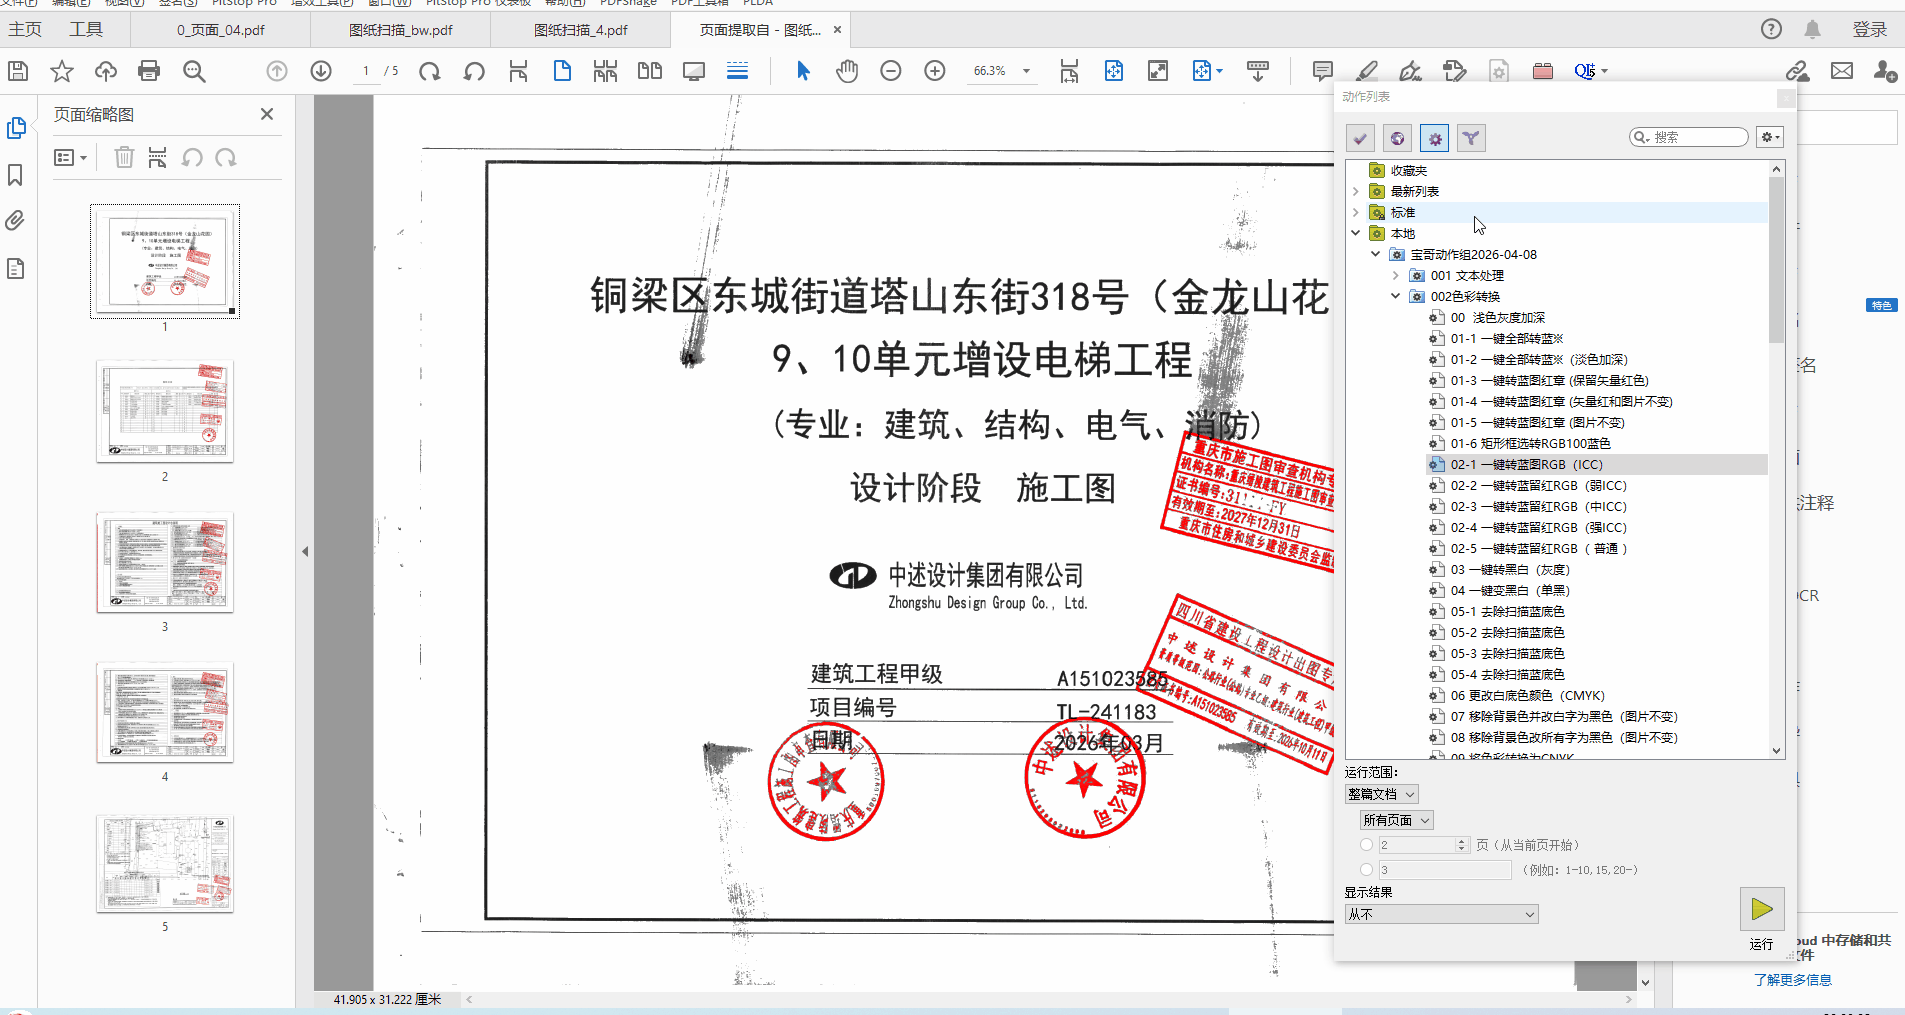Switch to the '图纸扫描_bw.pdf' tab
1905x1015 pixels.
(399, 29)
